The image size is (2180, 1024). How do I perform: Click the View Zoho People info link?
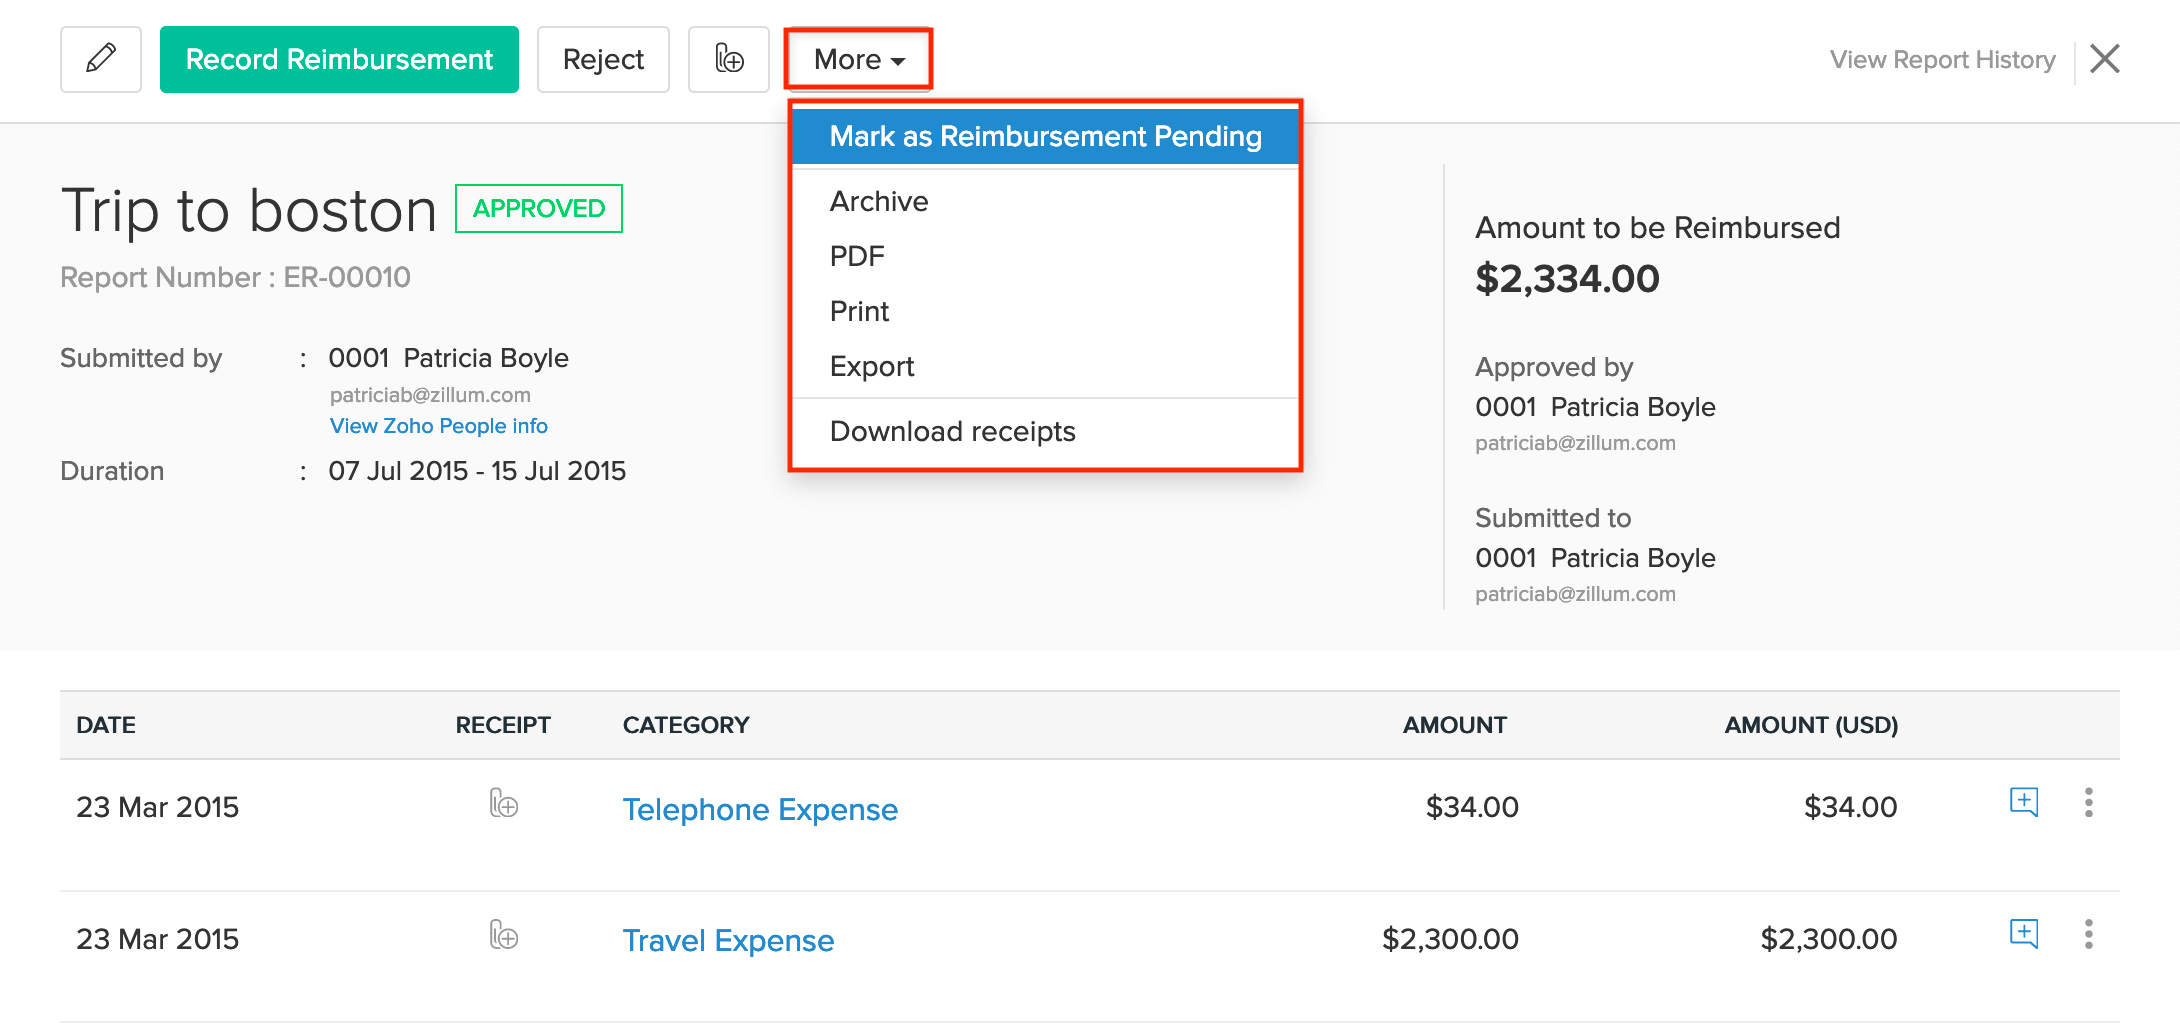click(438, 425)
